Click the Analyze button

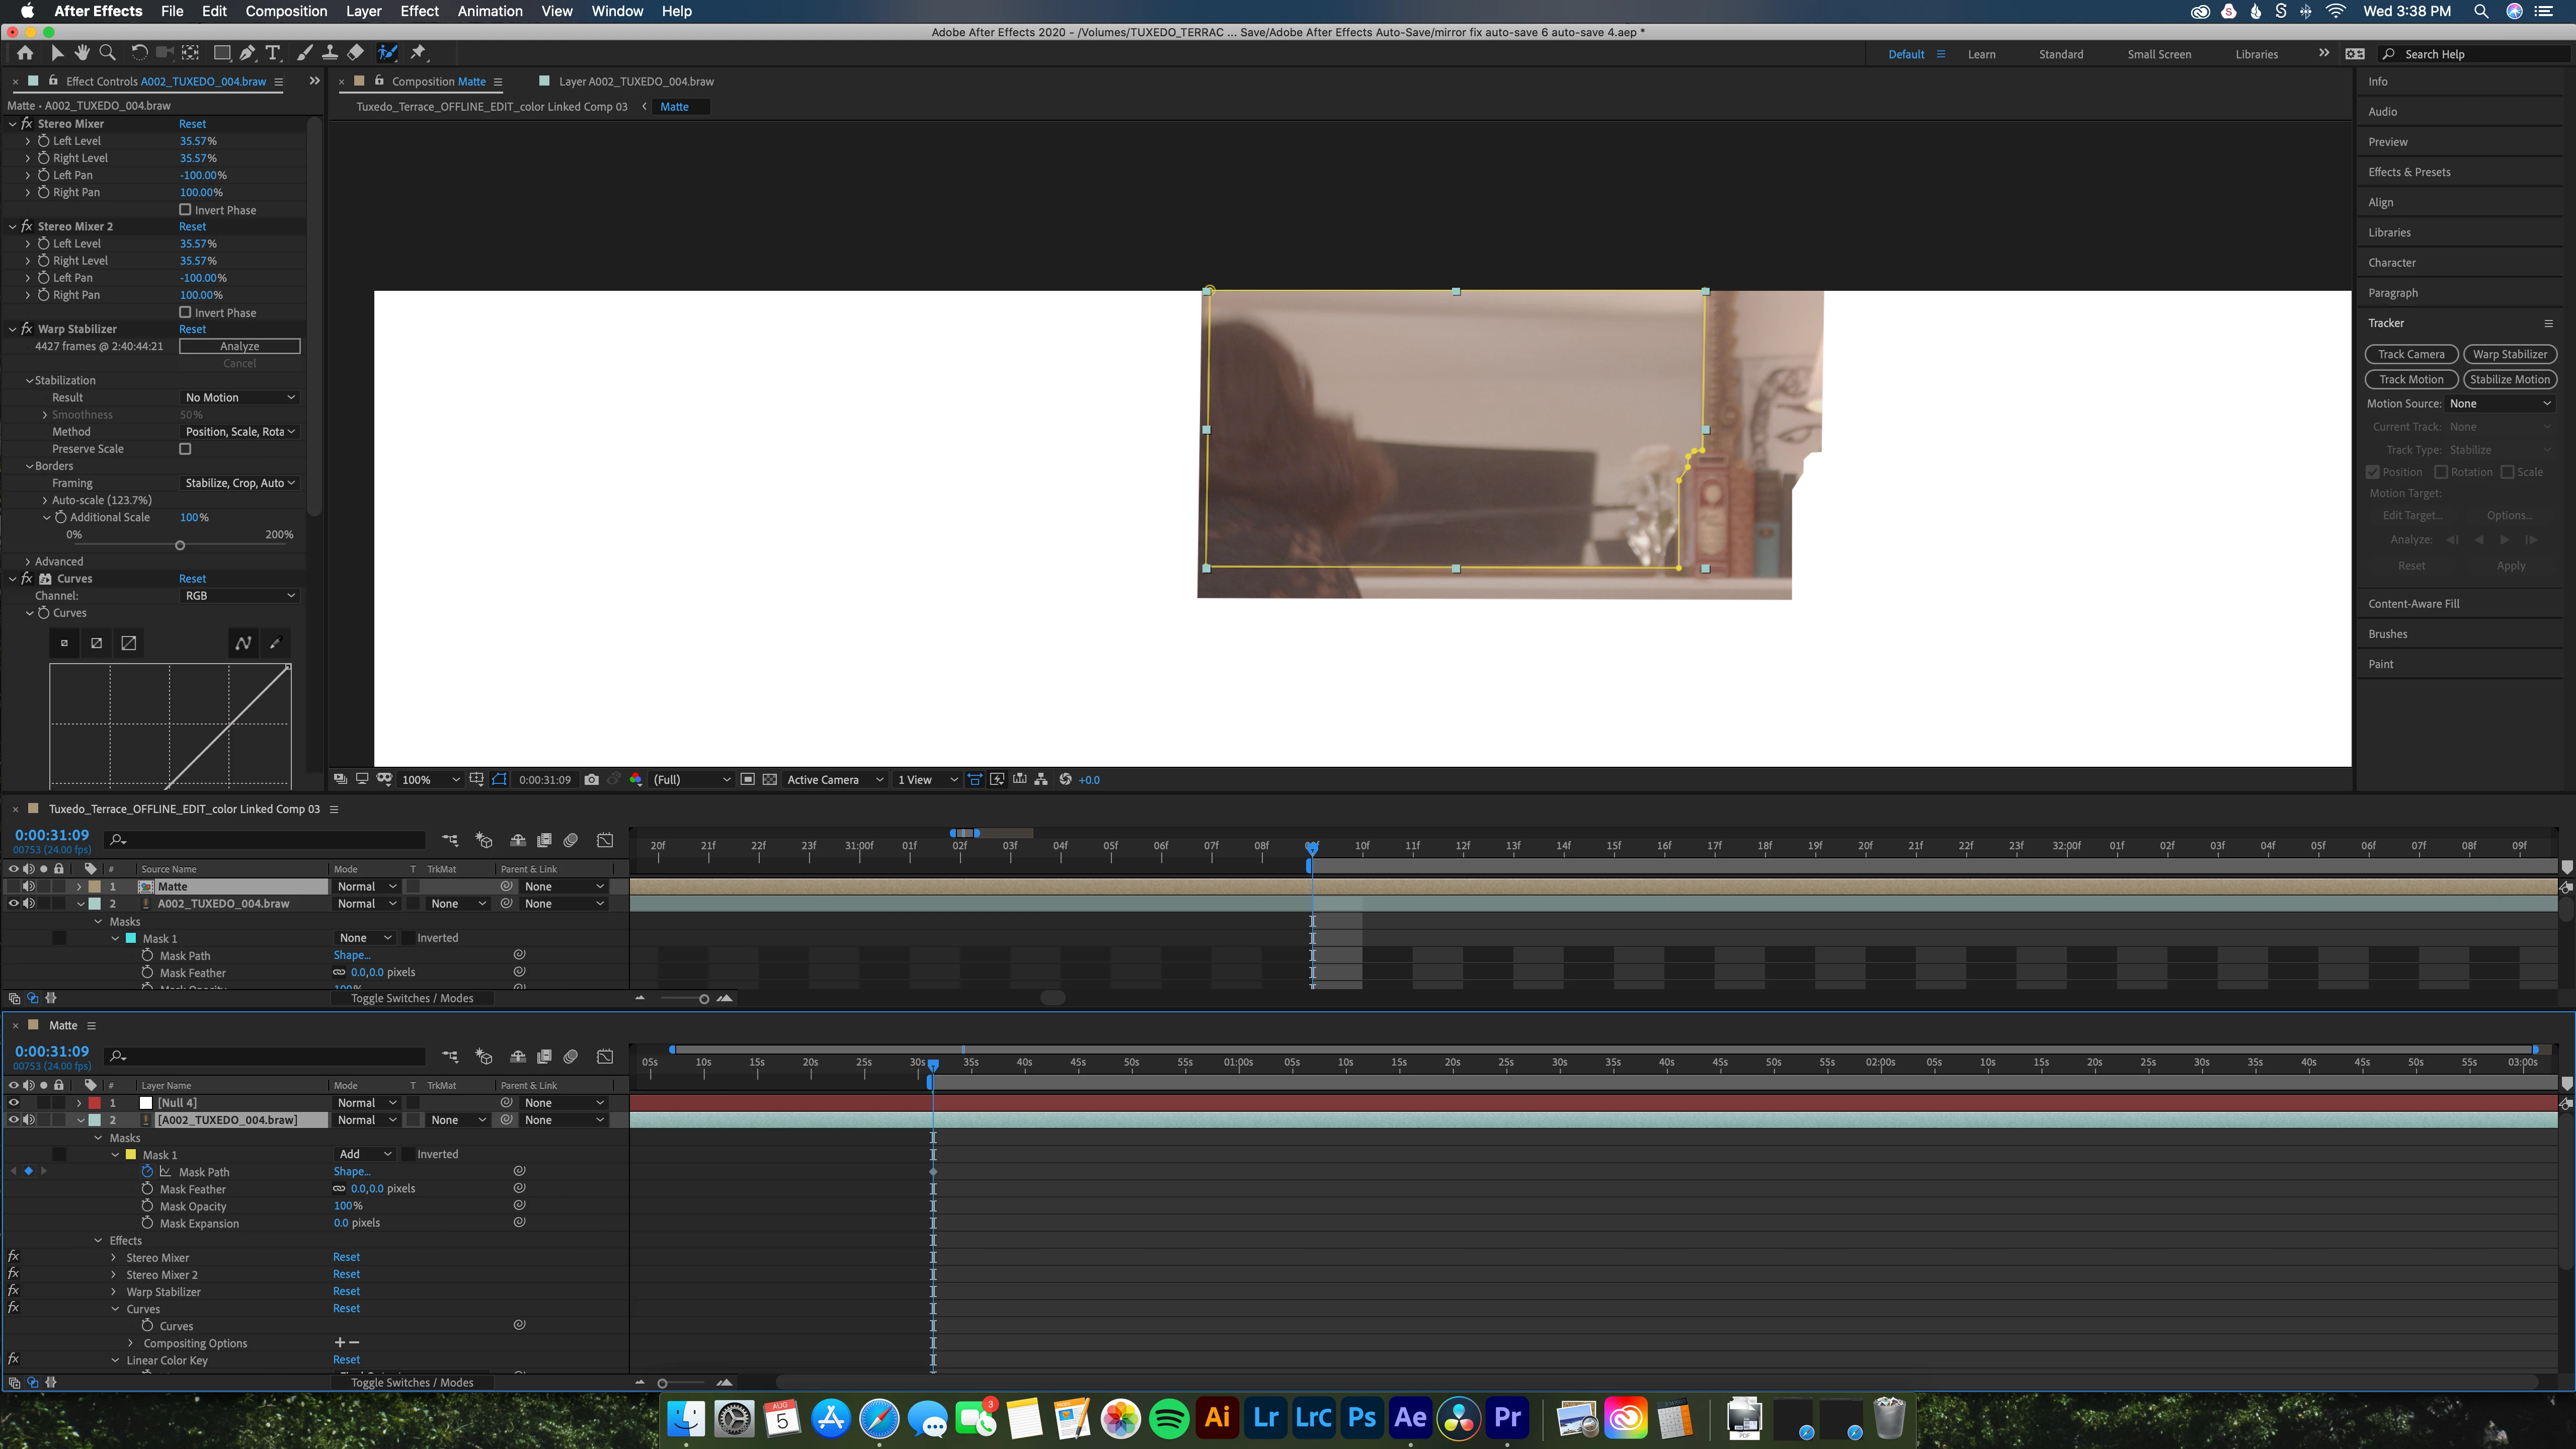(239, 346)
